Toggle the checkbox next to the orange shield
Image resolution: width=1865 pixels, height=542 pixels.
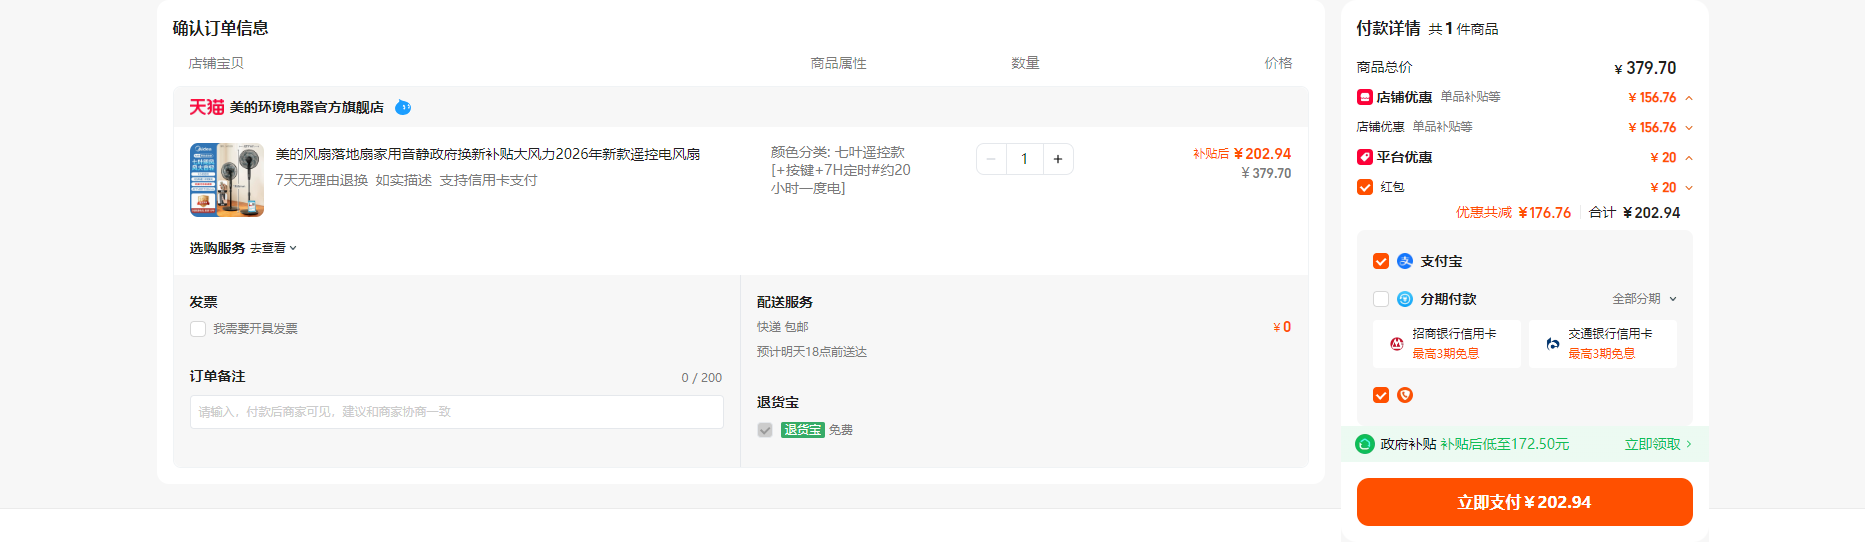pyautogui.click(x=1381, y=395)
